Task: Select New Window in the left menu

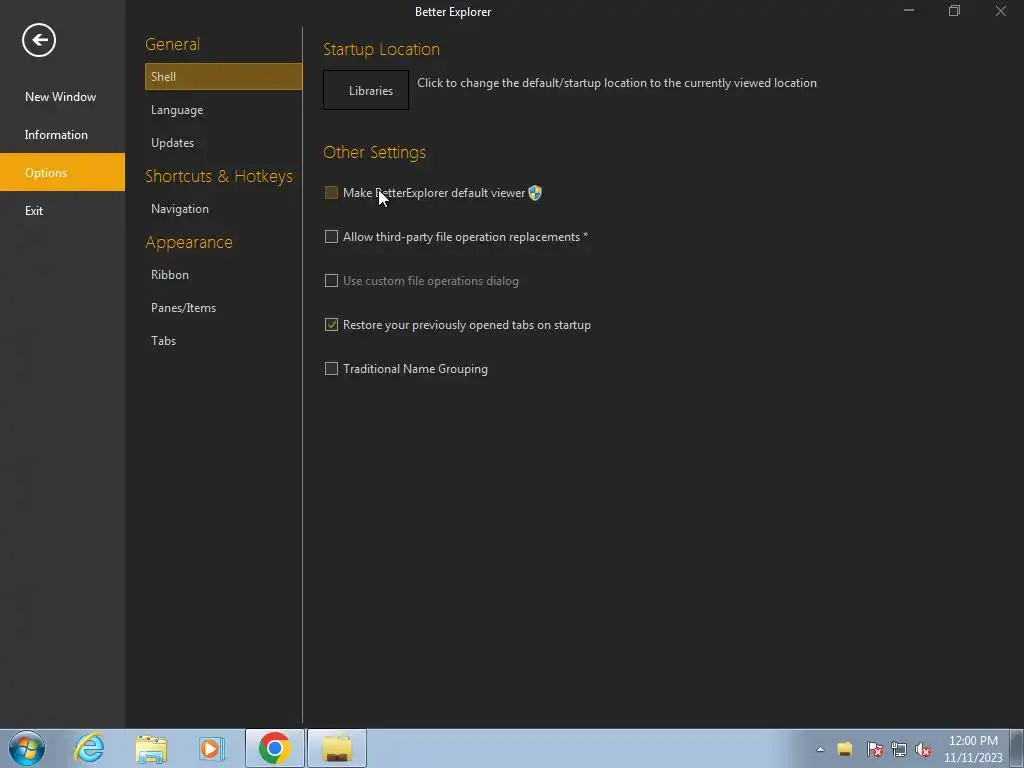Action: pyautogui.click(x=62, y=97)
